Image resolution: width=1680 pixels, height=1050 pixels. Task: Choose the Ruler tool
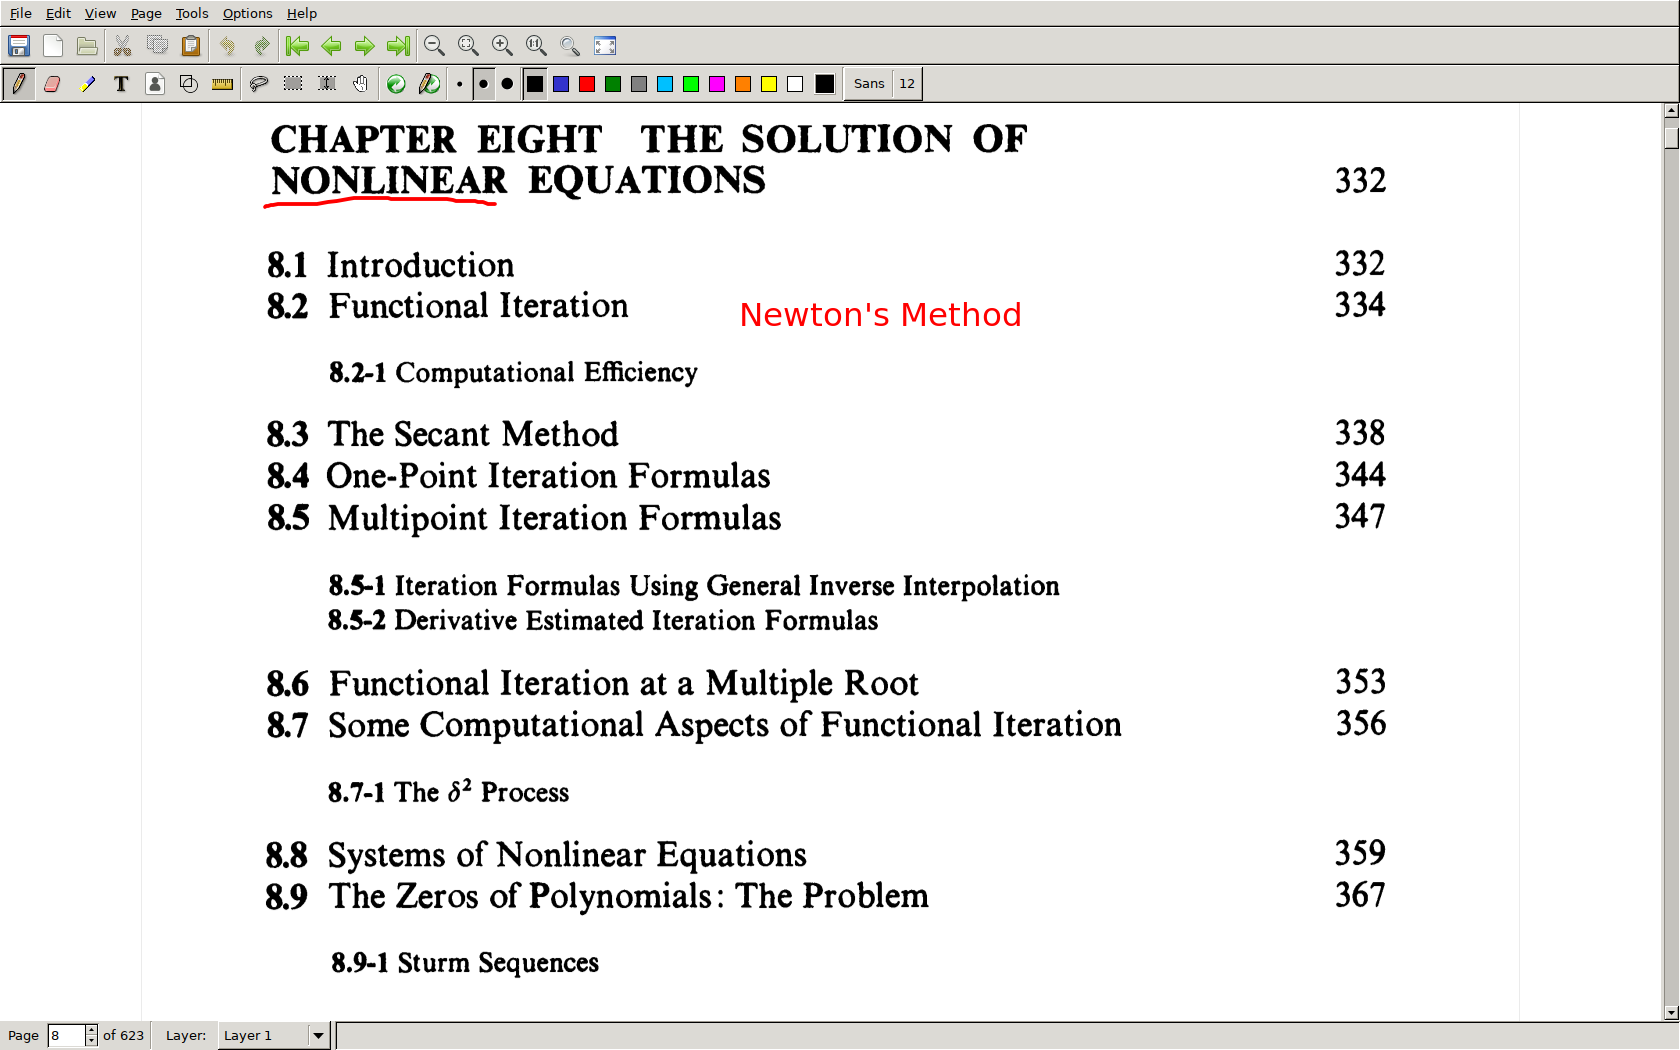[x=222, y=84]
